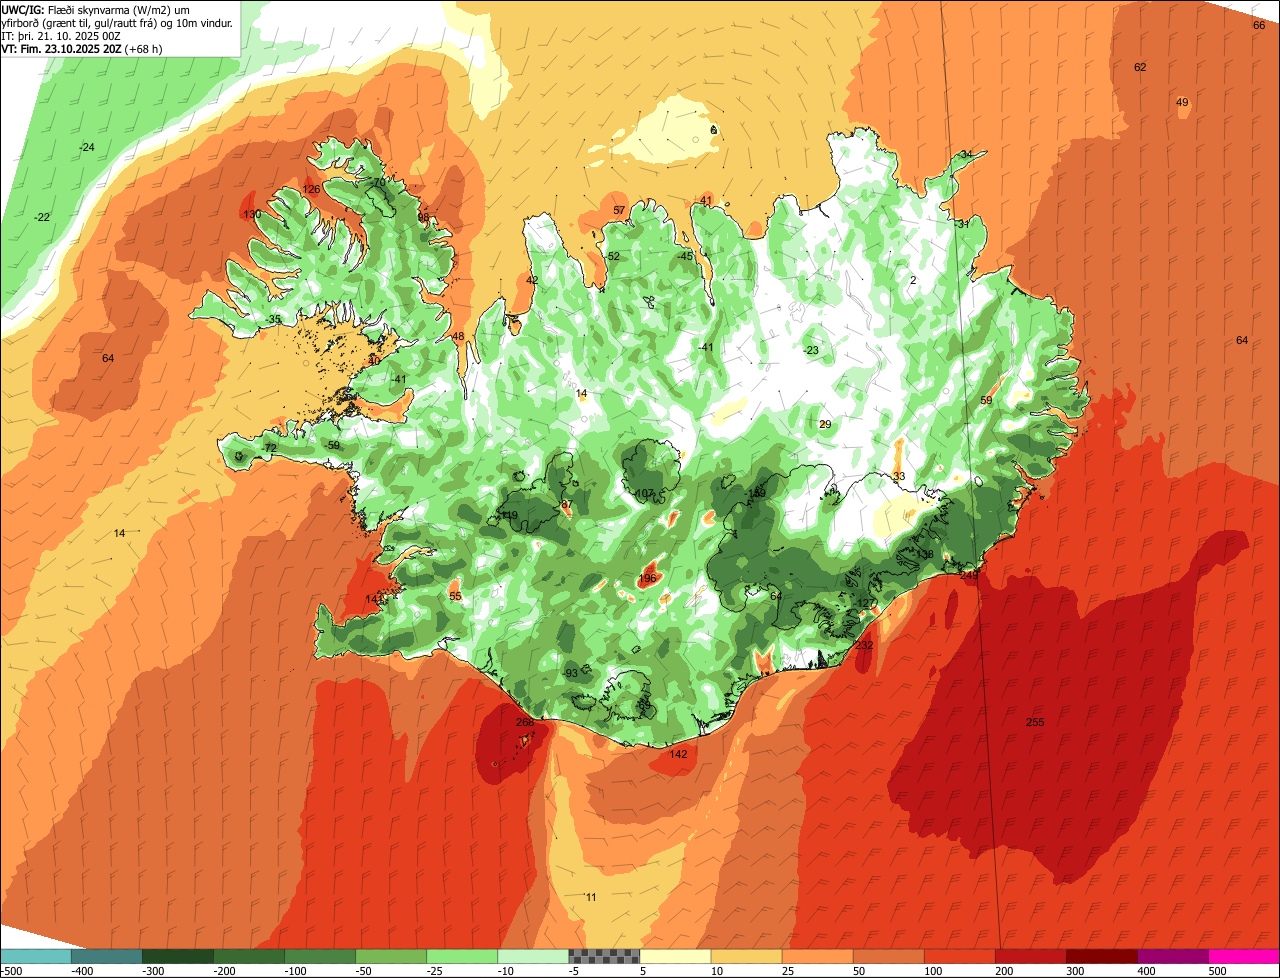Pick the '55' value in southwest Iceland
The width and height of the screenshot is (1280, 978).
pos(455,596)
